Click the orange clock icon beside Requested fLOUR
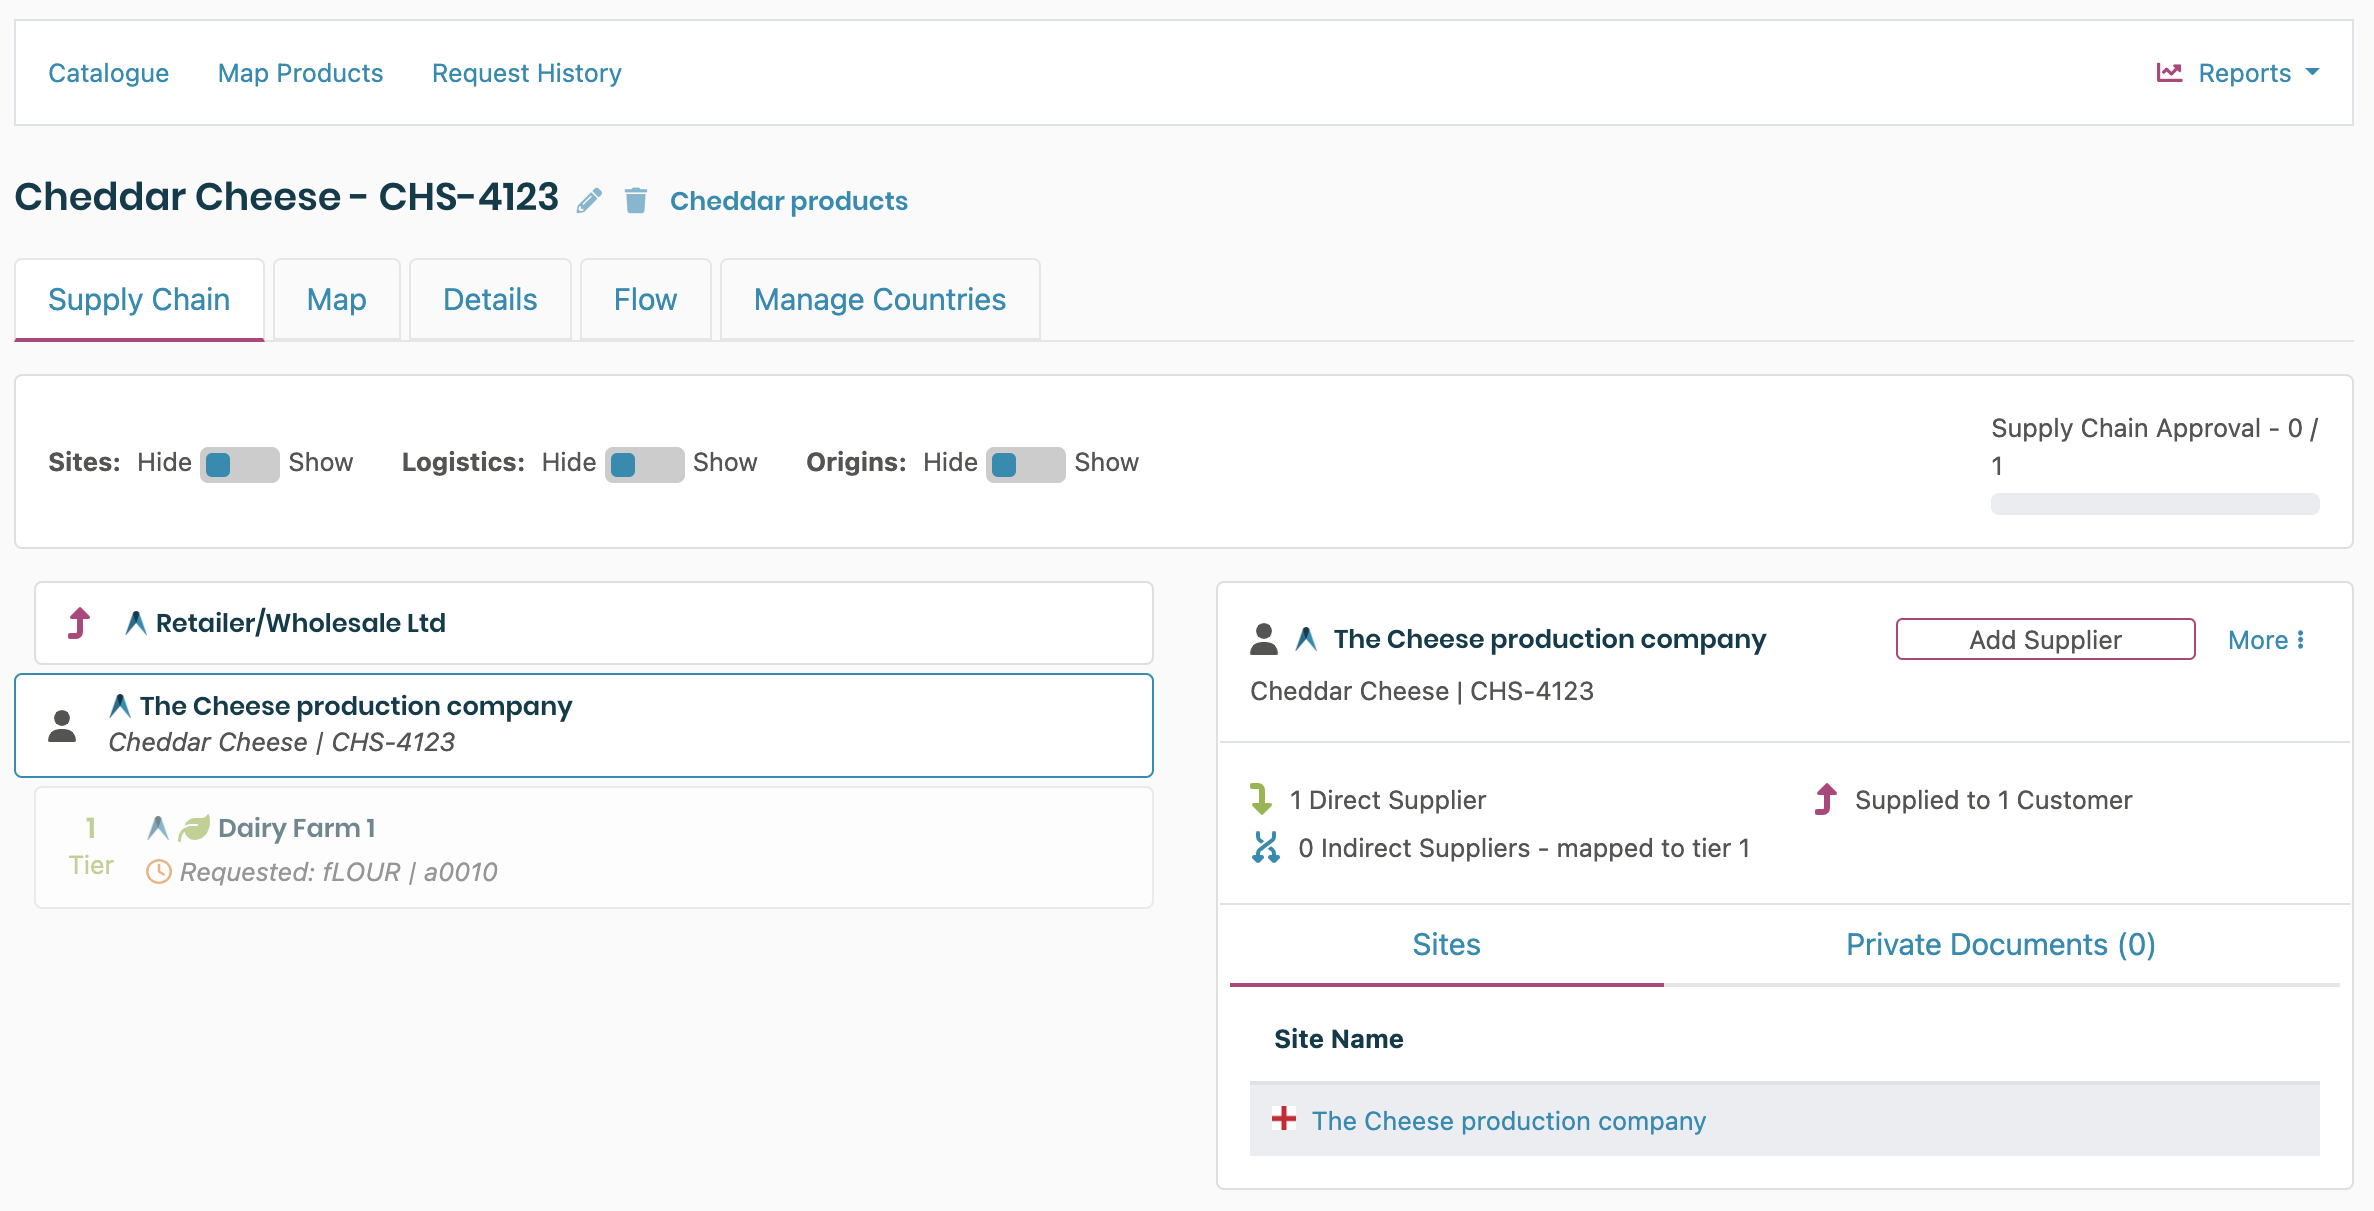This screenshot has width=2374, height=1211. click(x=158, y=872)
